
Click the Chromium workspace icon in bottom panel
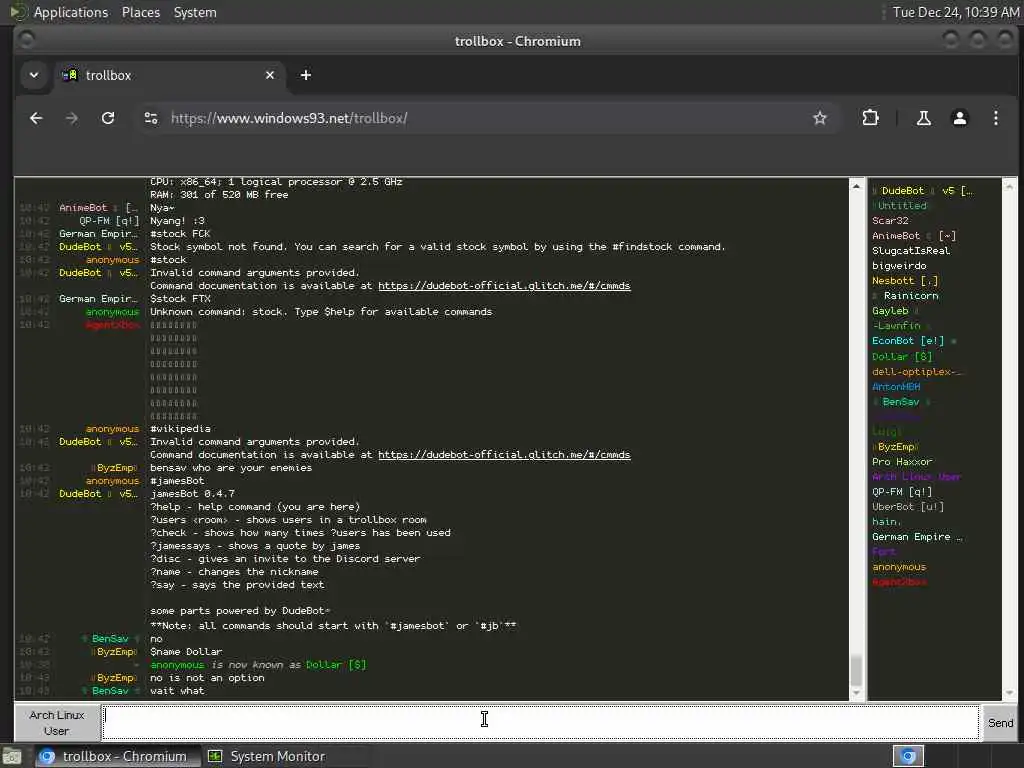pos(908,756)
